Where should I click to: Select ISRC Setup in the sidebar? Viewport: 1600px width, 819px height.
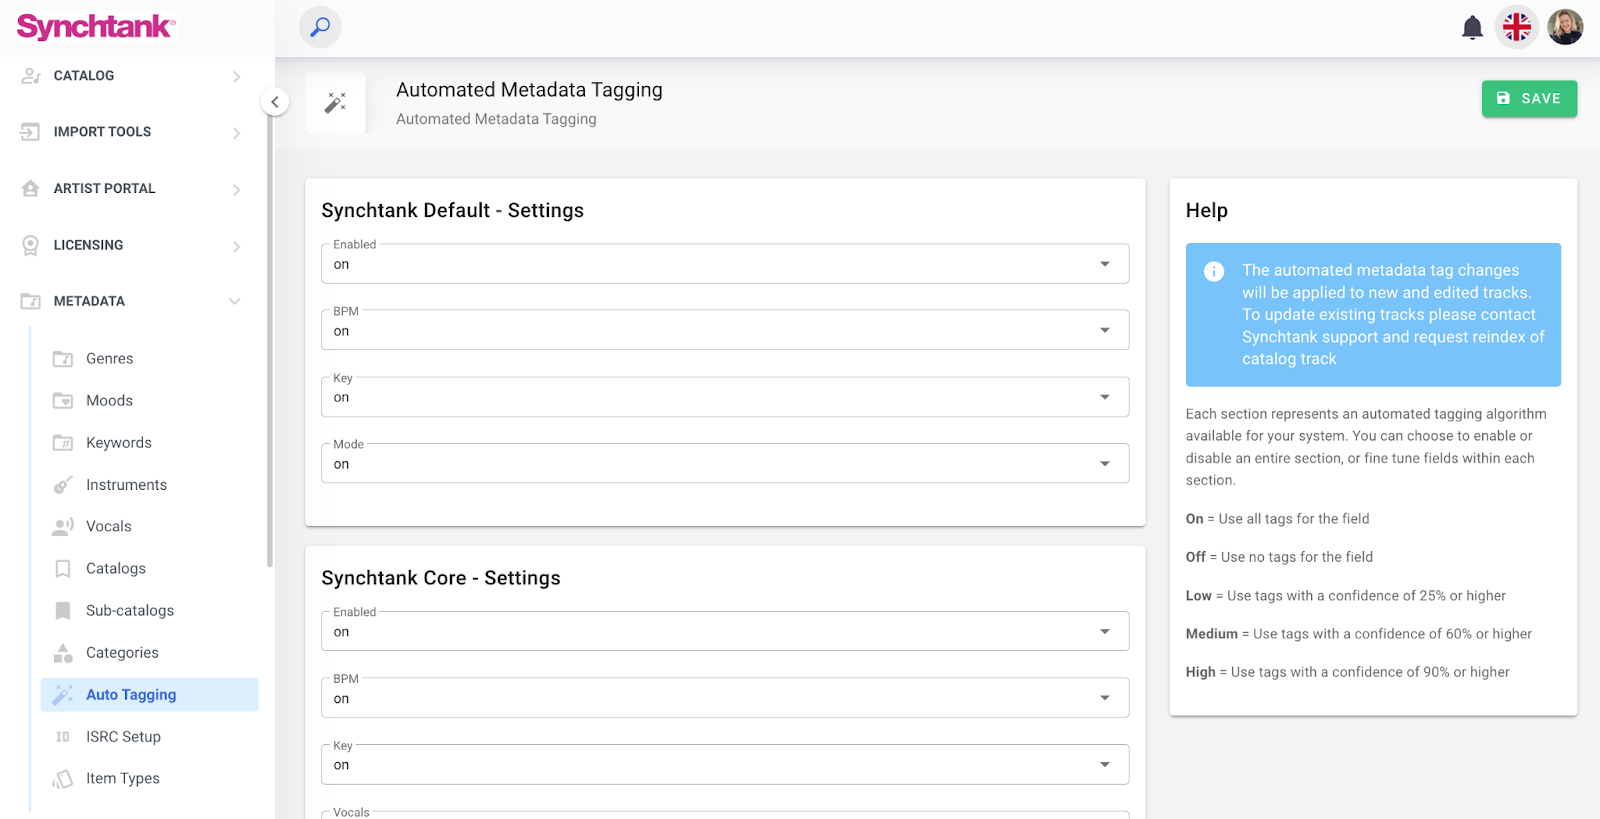pos(123,737)
